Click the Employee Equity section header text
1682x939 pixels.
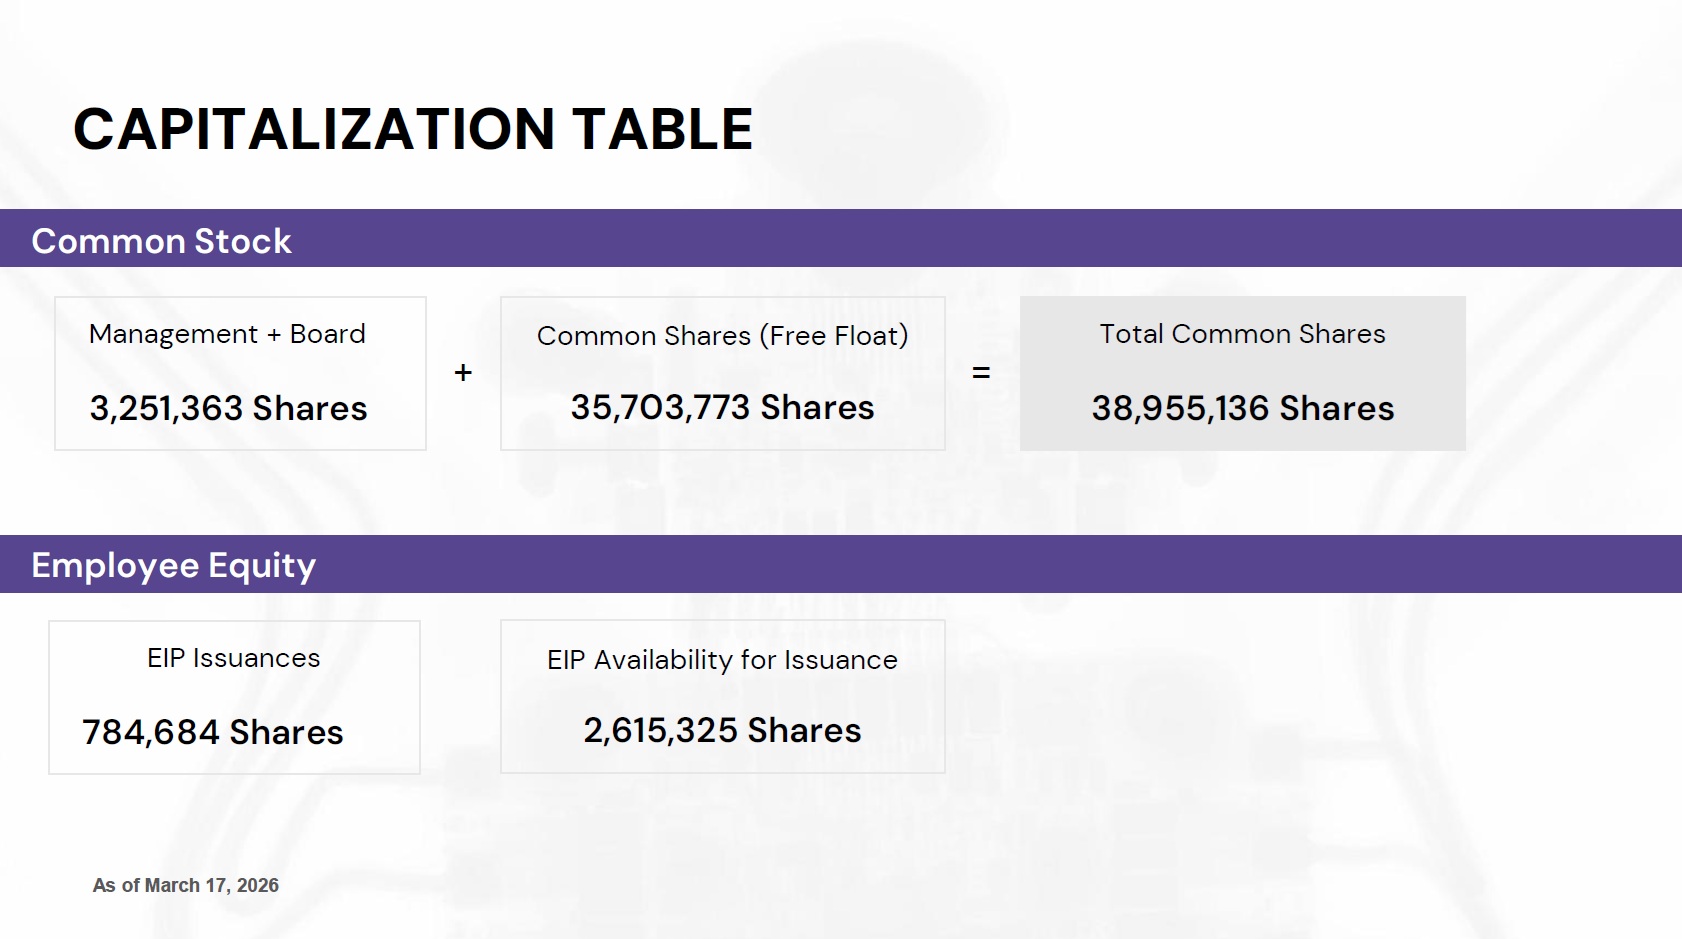tap(173, 565)
